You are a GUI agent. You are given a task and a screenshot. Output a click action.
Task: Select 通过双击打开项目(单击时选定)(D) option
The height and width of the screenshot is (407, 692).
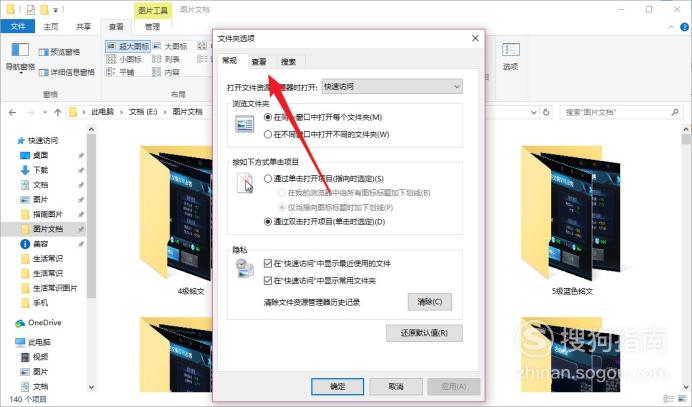click(324, 222)
